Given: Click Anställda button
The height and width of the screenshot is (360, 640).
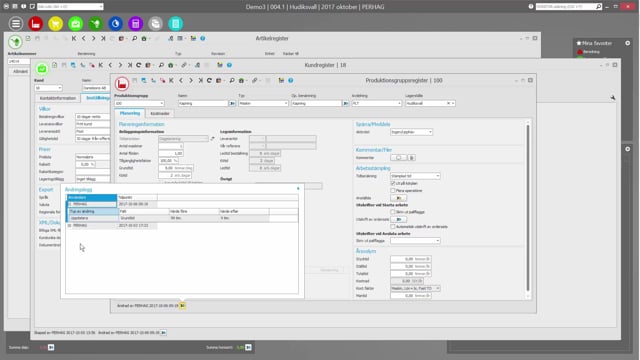Looking at the screenshot, I should click(x=398, y=198).
